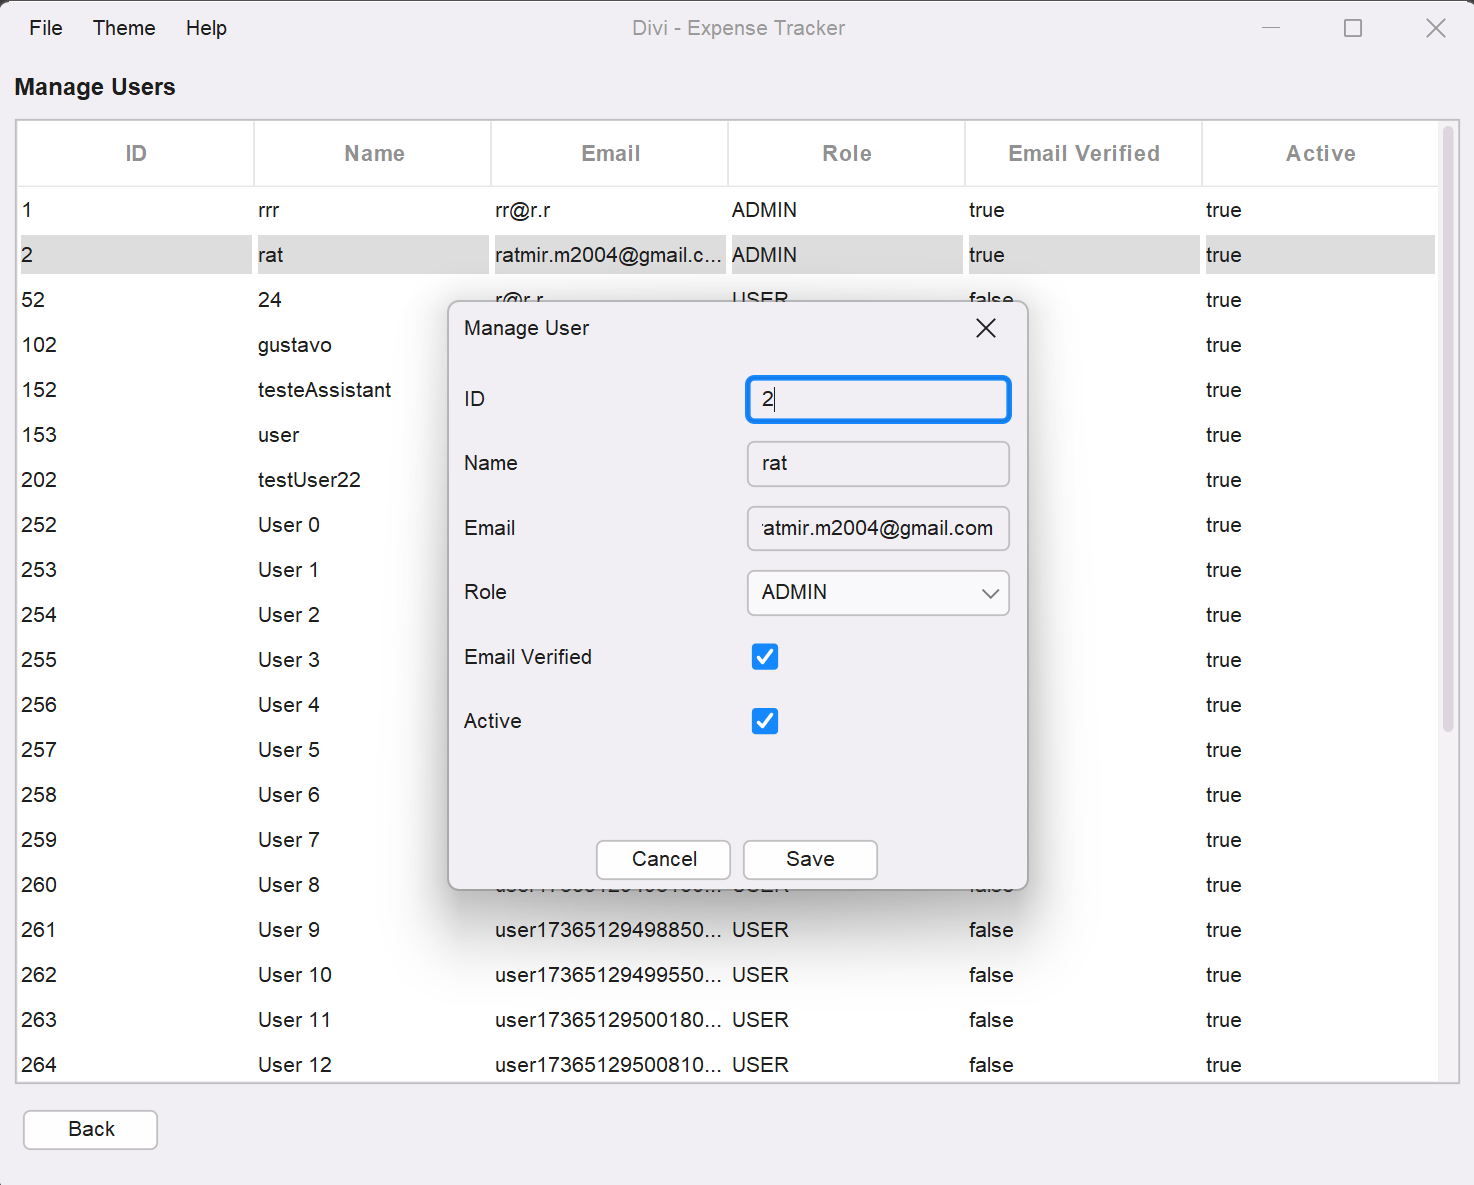Click the ID cell 264
Screen dimensions: 1474x1185
click(x=136, y=1064)
